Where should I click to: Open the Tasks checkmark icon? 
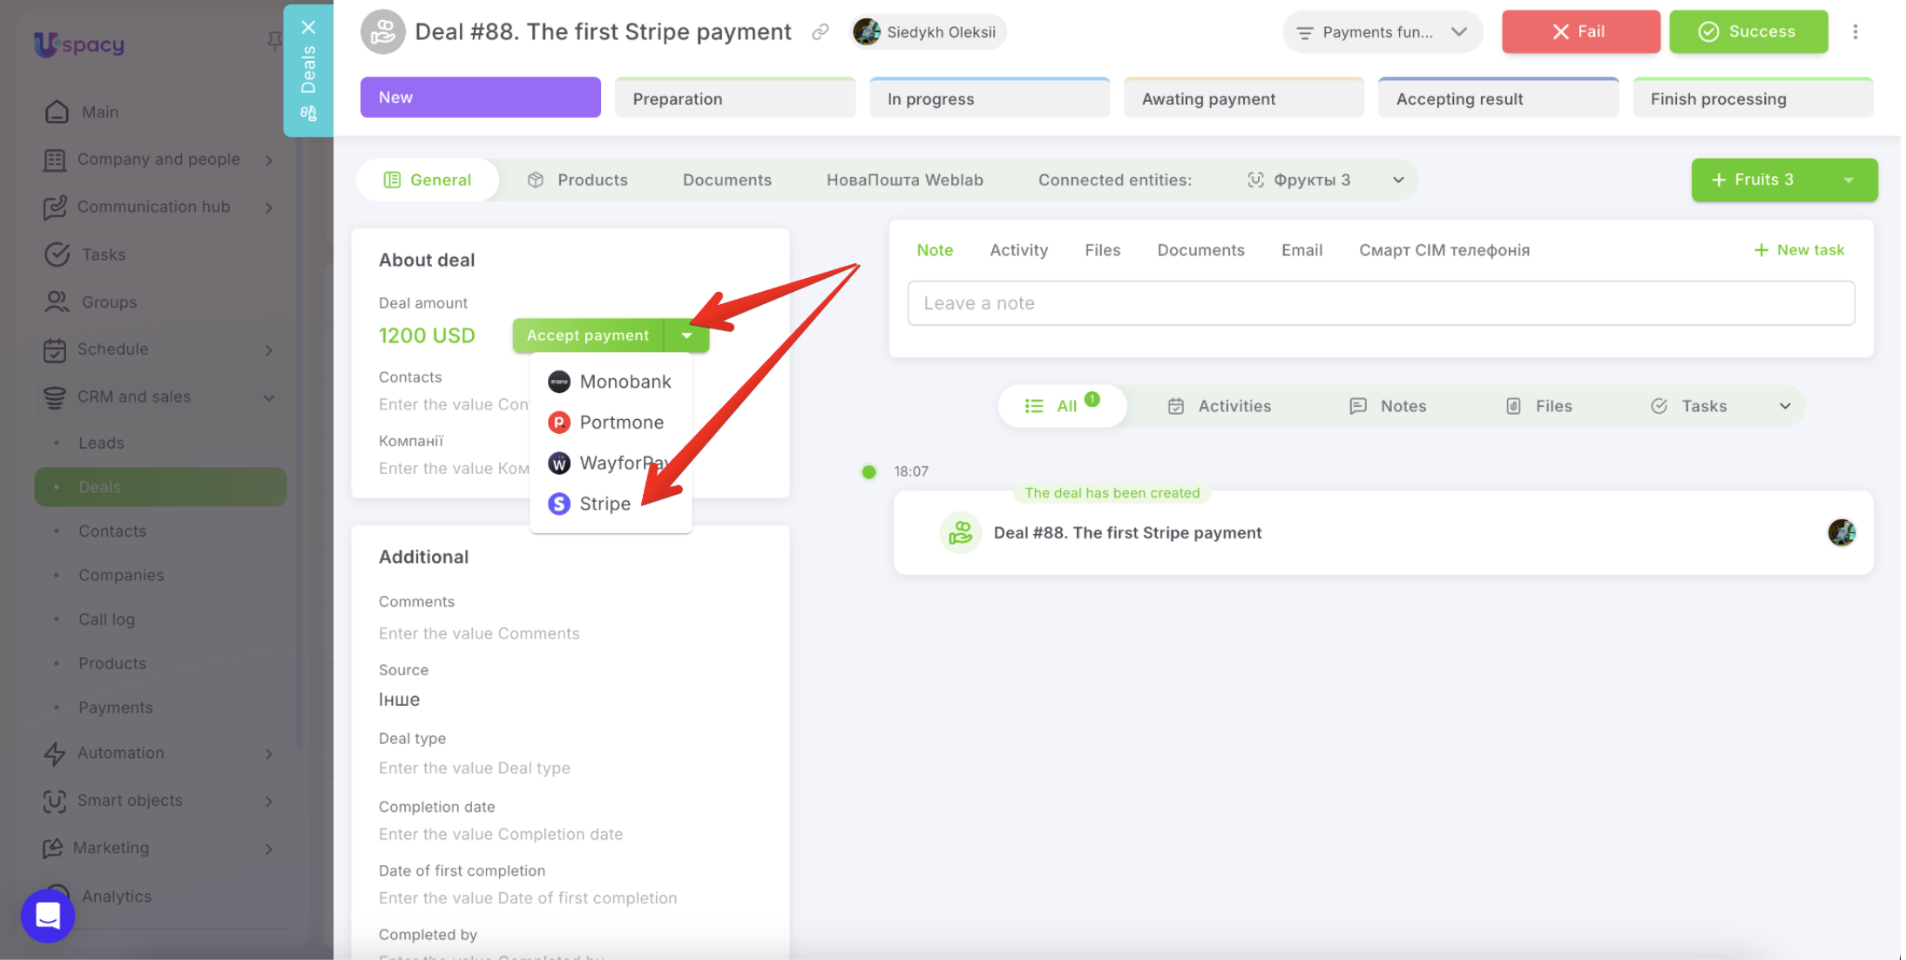pos(57,254)
